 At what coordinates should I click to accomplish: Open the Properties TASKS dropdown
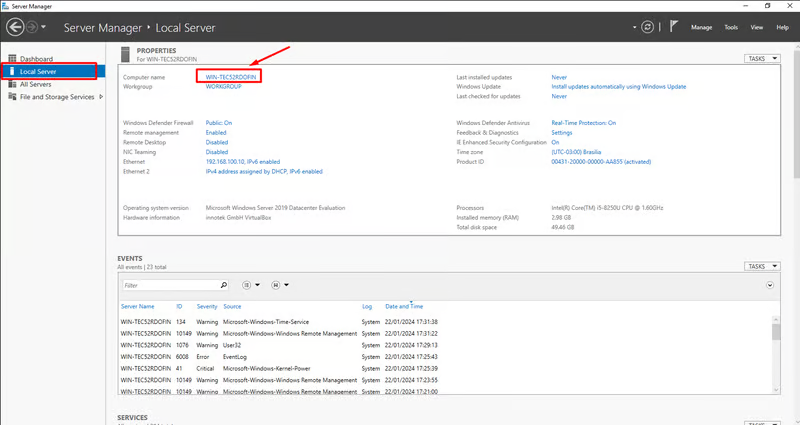click(x=760, y=59)
